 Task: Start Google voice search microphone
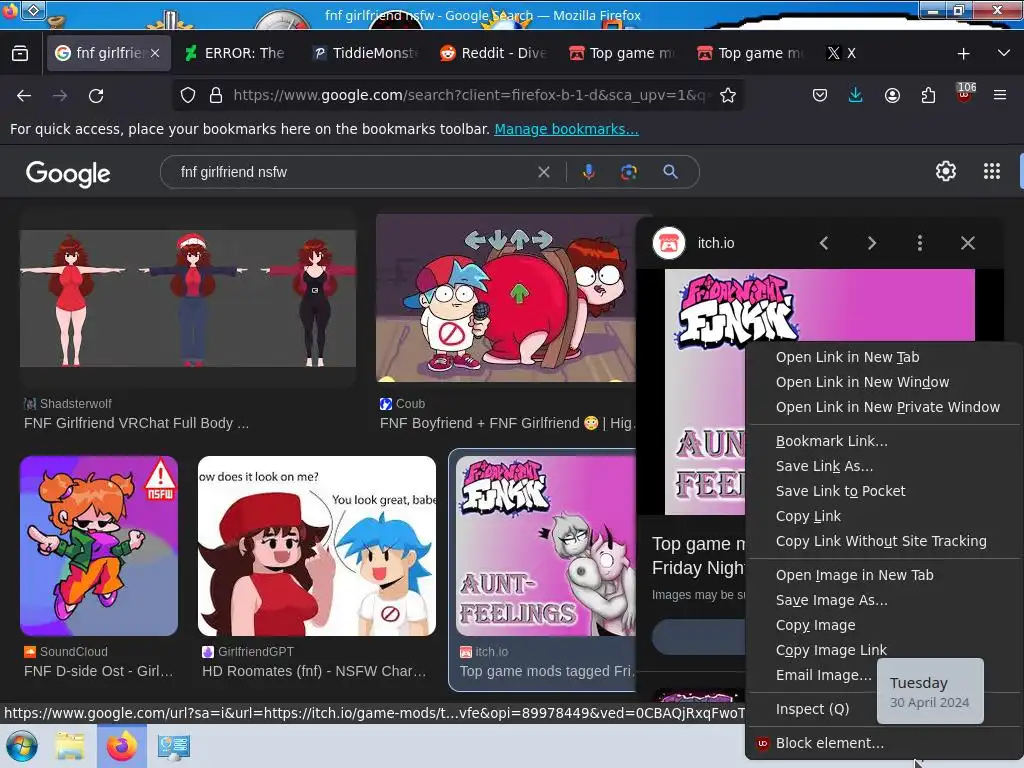[x=588, y=172]
